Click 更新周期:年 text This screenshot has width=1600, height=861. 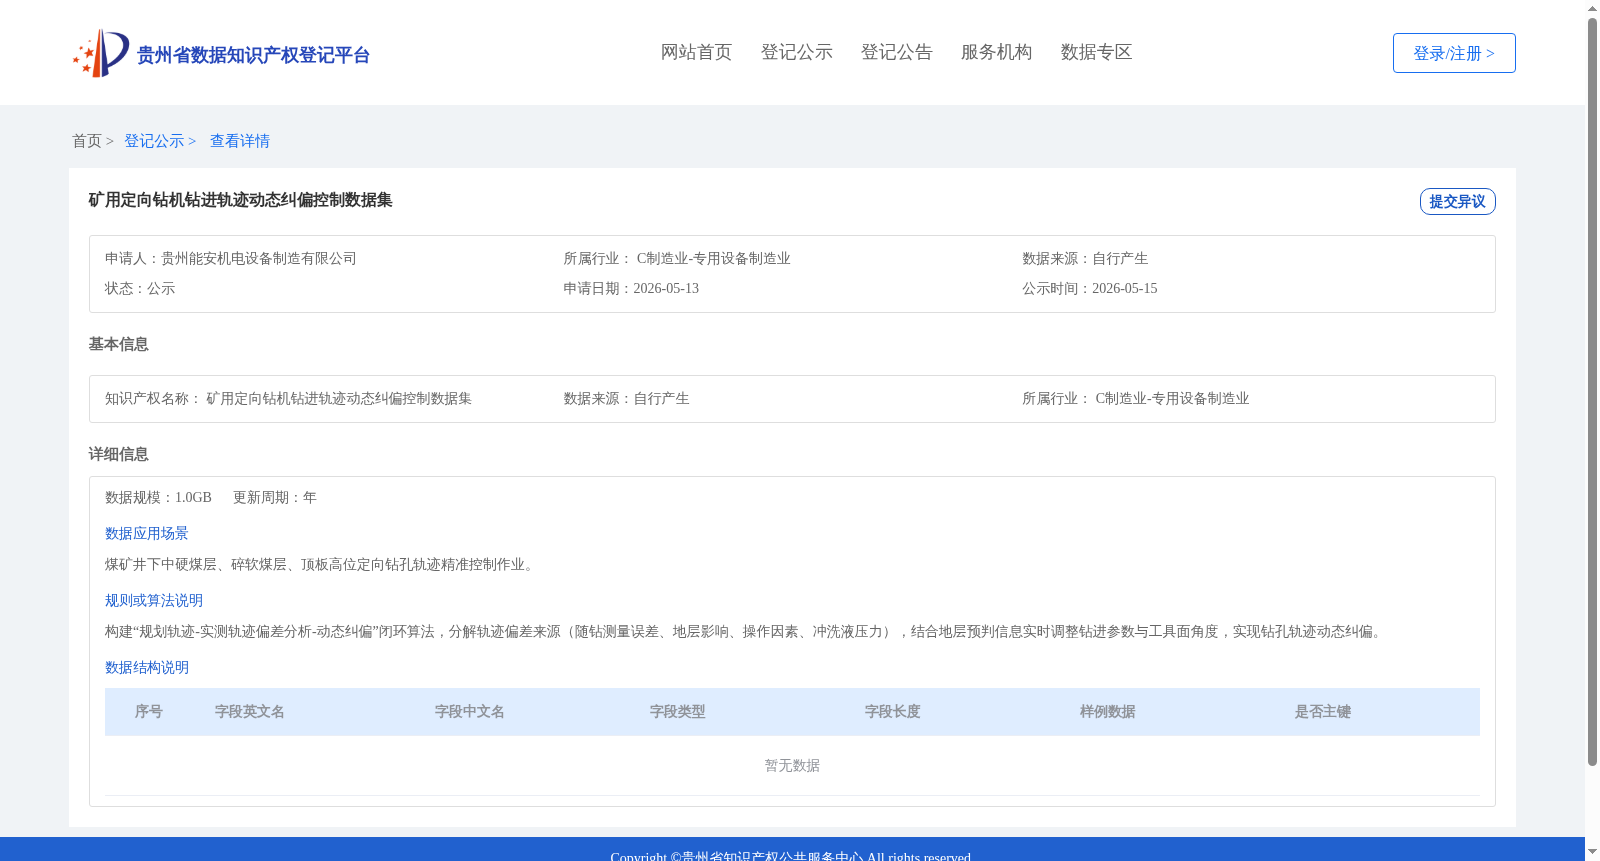pos(275,497)
